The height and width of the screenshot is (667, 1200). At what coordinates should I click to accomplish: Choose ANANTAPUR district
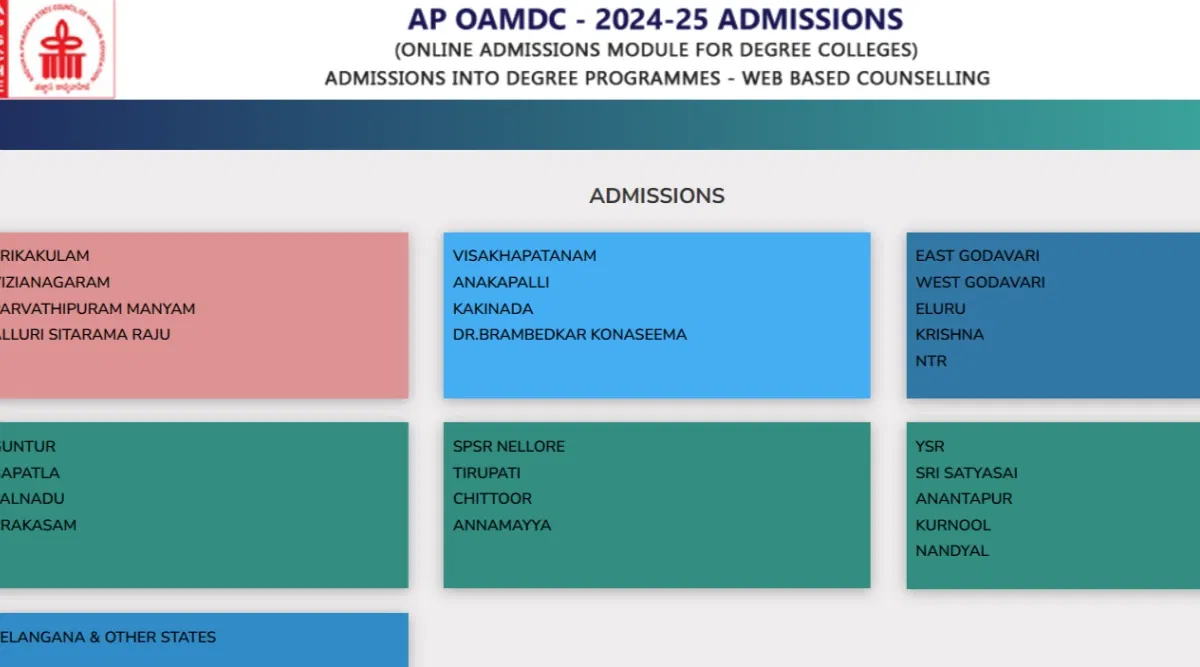[964, 499]
